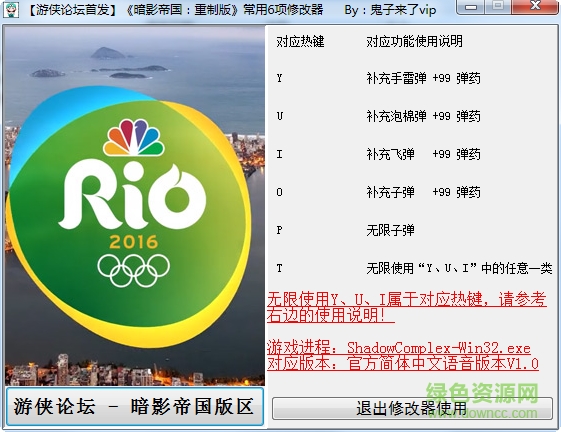
Task: Click hotkey letter P
Action: 279,230
